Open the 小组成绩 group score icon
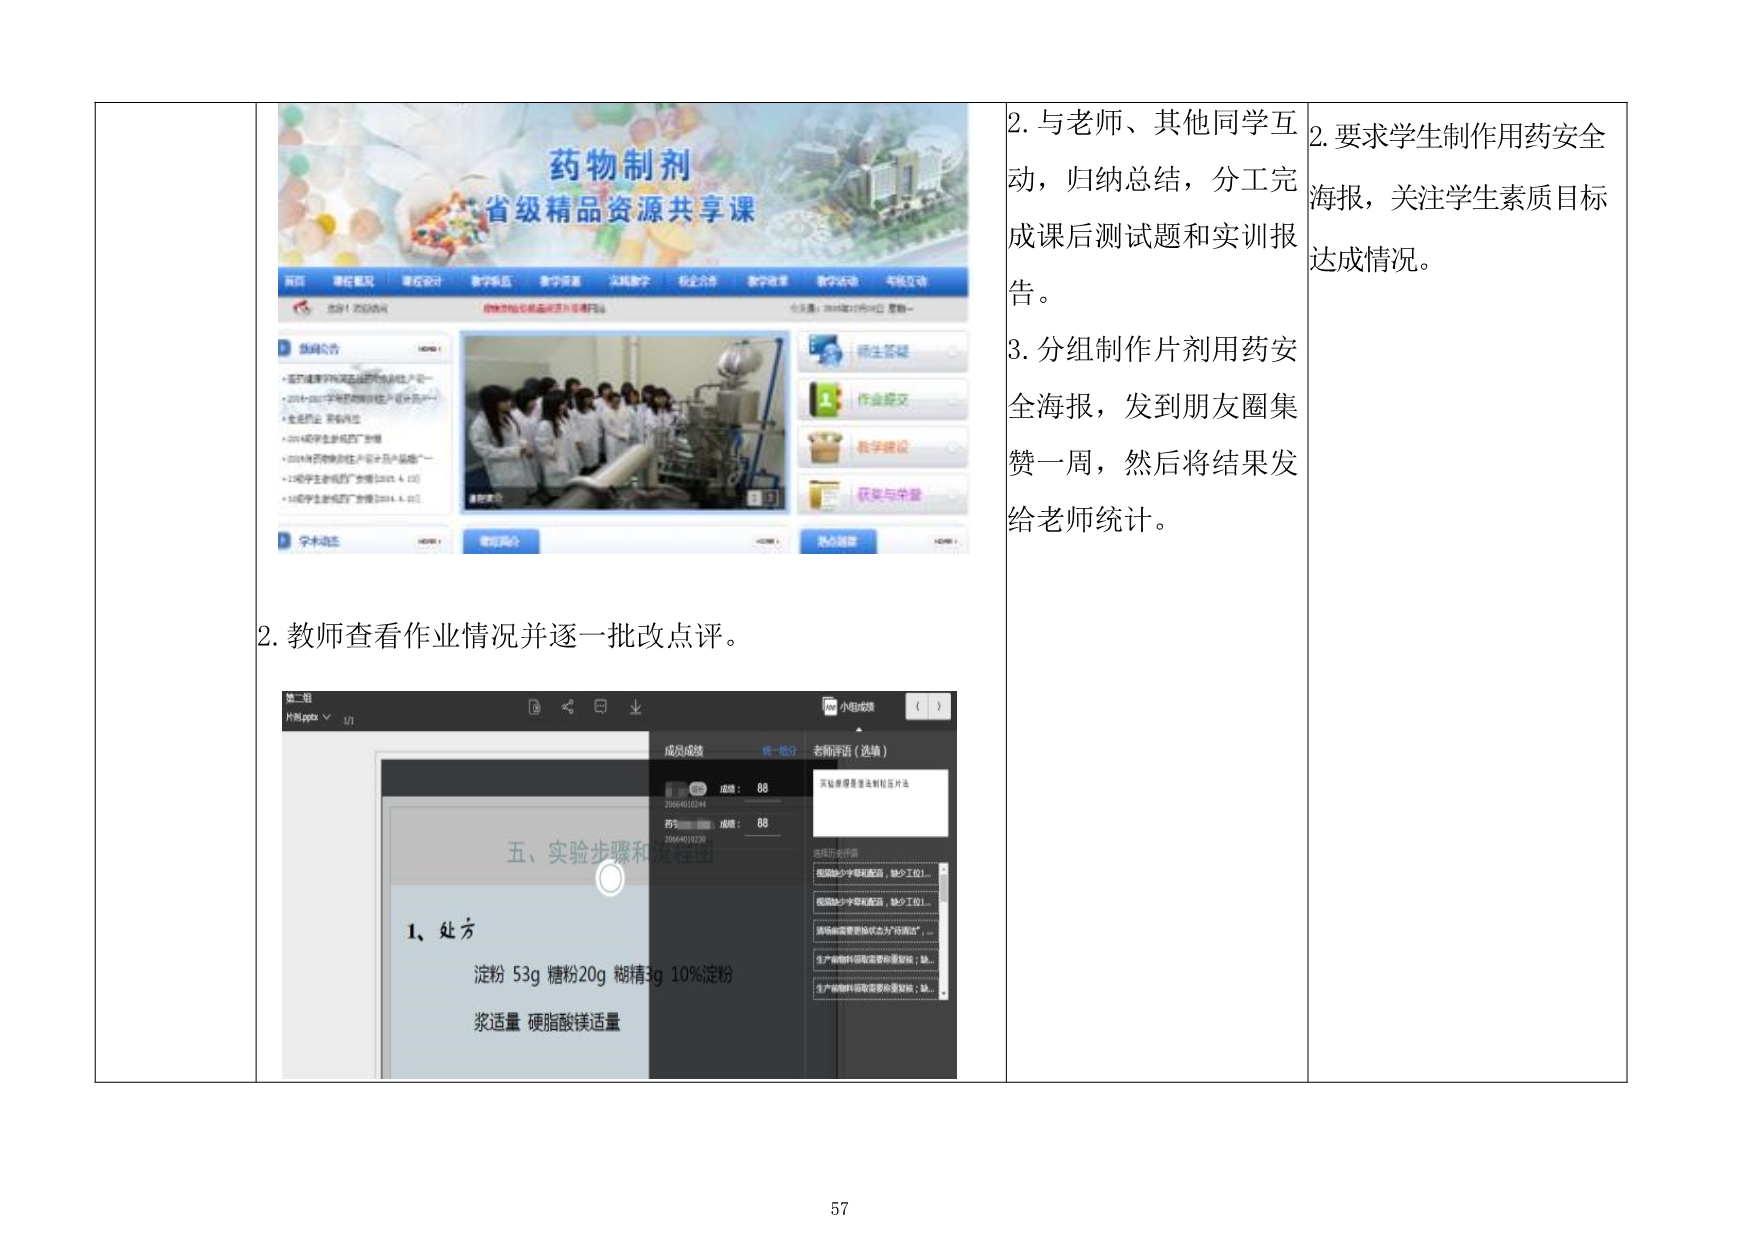The image size is (1754, 1240). point(829,706)
